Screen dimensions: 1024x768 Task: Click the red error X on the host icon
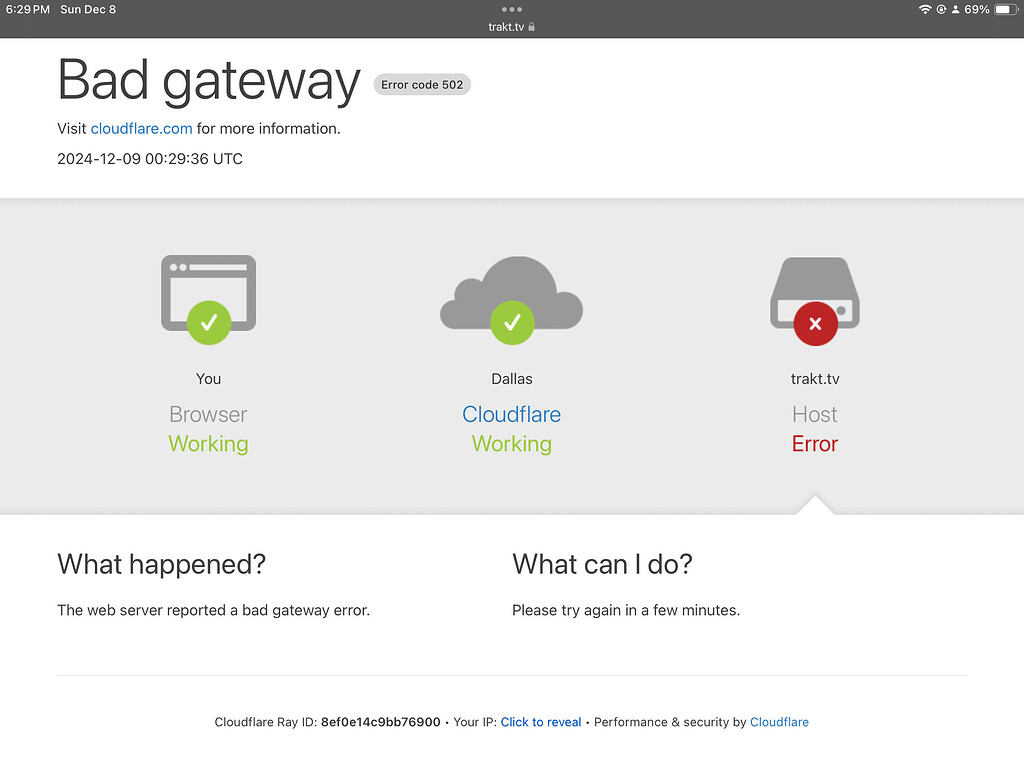tap(815, 323)
